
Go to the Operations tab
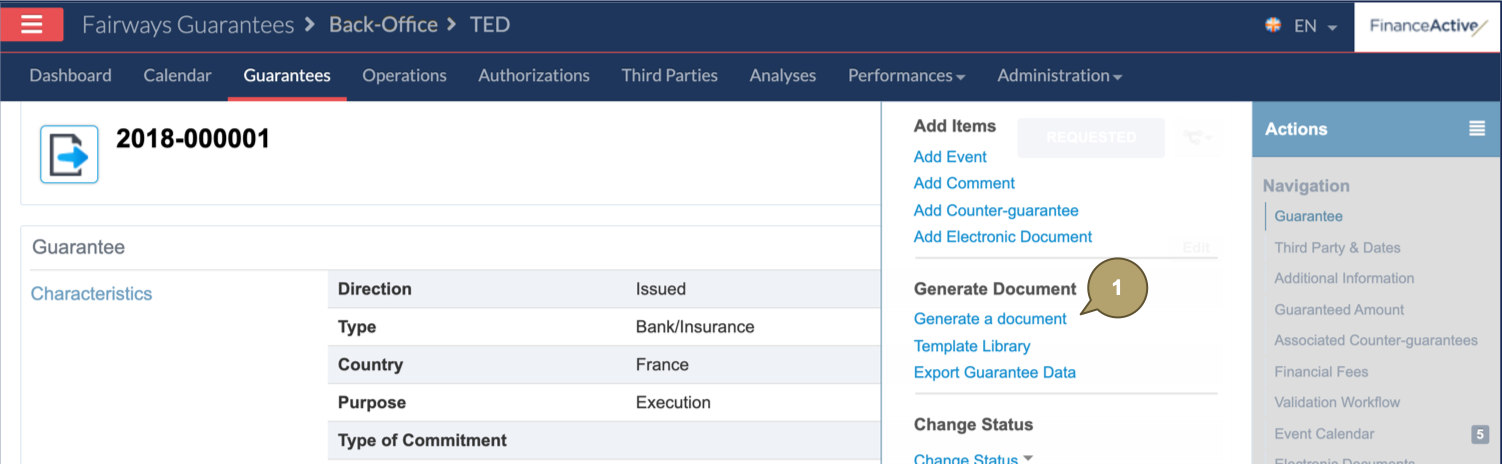coord(404,76)
